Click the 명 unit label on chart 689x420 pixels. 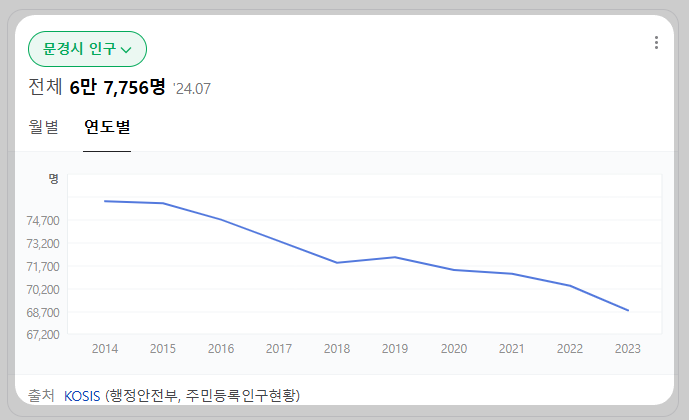[x=54, y=179]
